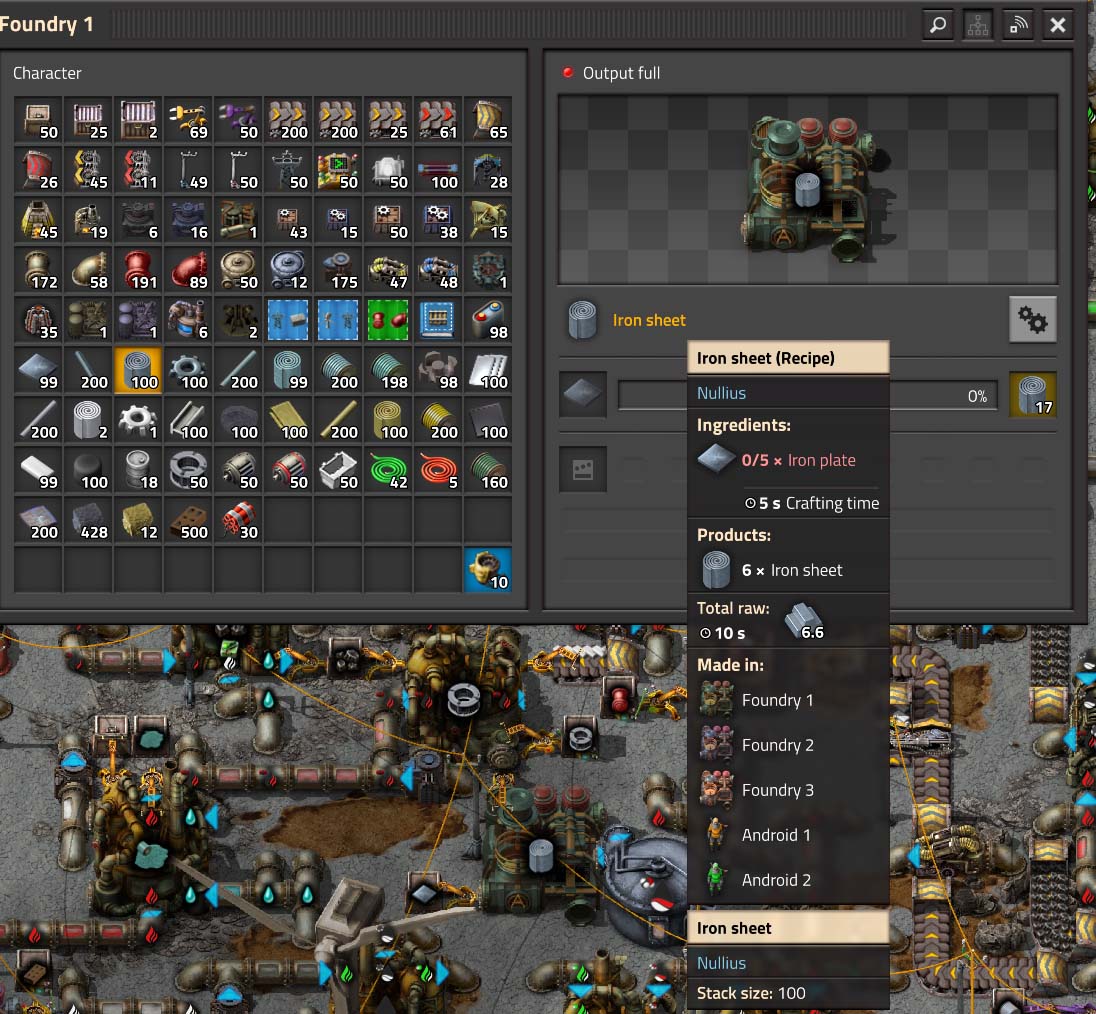Pick up the wooden chest stack of 50
Viewport: 1096px width, 1014px height.
pyautogui.click(x=38, y=120)
